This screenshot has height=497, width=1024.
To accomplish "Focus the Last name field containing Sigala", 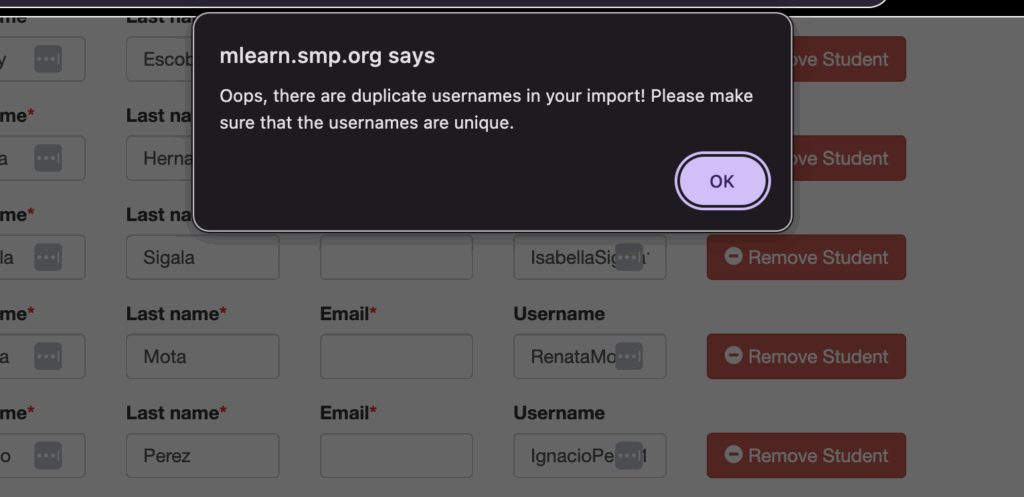I will click(x=202, y=257).
